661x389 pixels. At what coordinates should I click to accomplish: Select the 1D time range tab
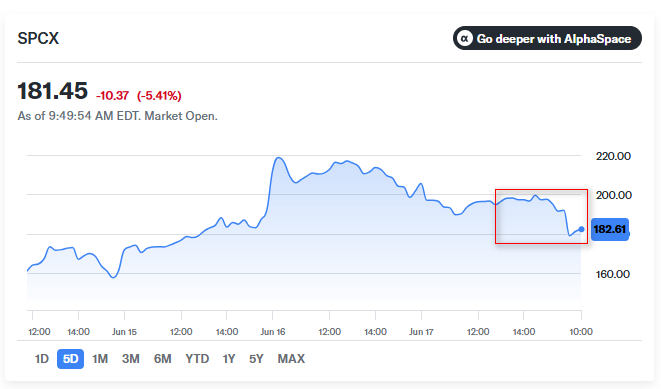click(42, 359)
